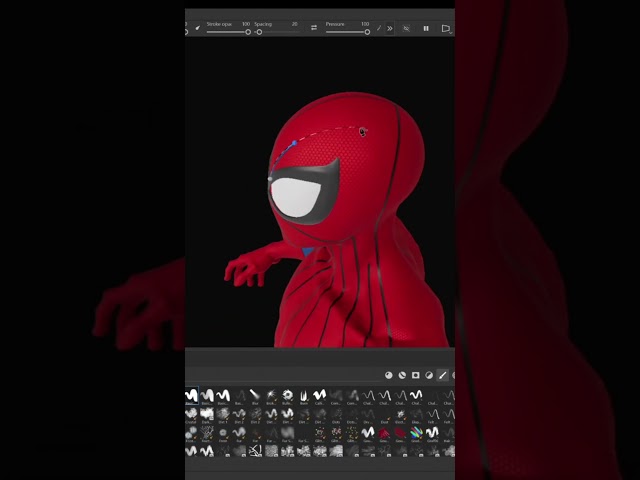The image size is (640, 480).
Task: Filter shelf by square alpha icon
Action: [x=416, y=375]
